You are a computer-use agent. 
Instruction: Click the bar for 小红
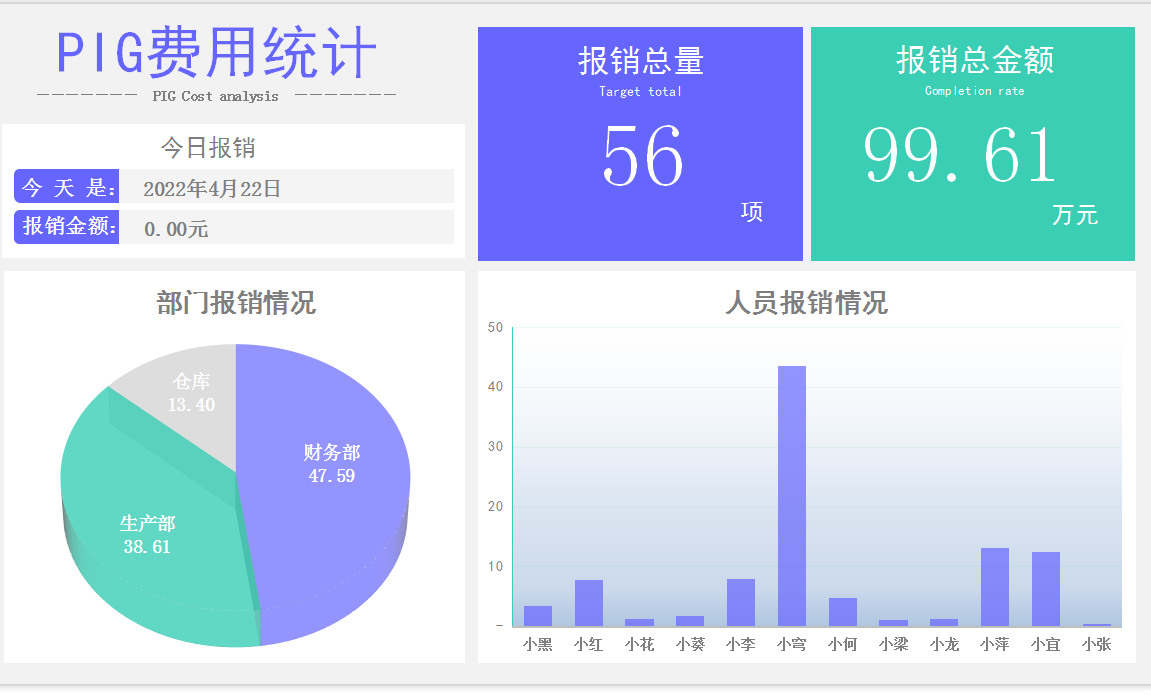click(589, 600)
